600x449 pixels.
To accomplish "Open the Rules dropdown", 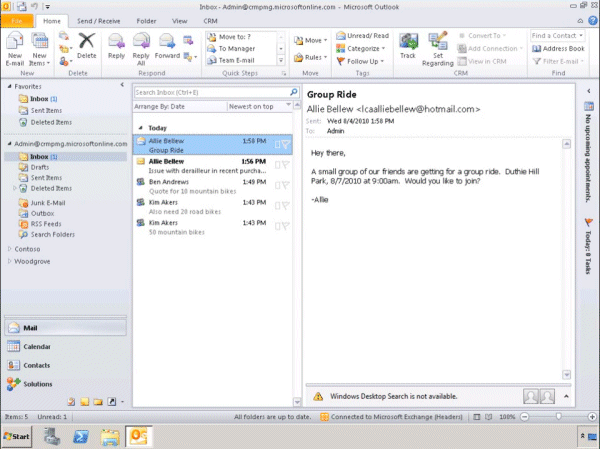I will (310, 57).
